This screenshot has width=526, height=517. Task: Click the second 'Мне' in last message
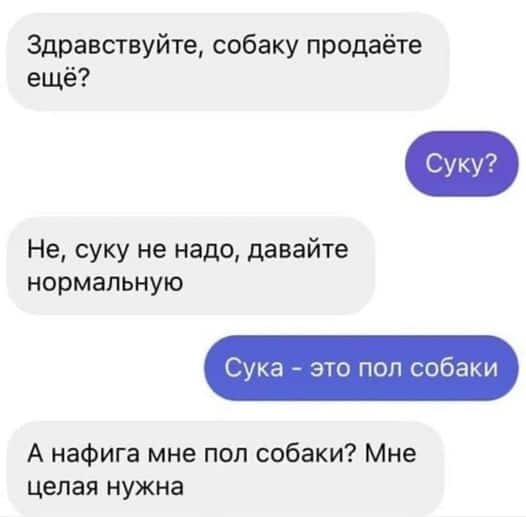(390, 453)
